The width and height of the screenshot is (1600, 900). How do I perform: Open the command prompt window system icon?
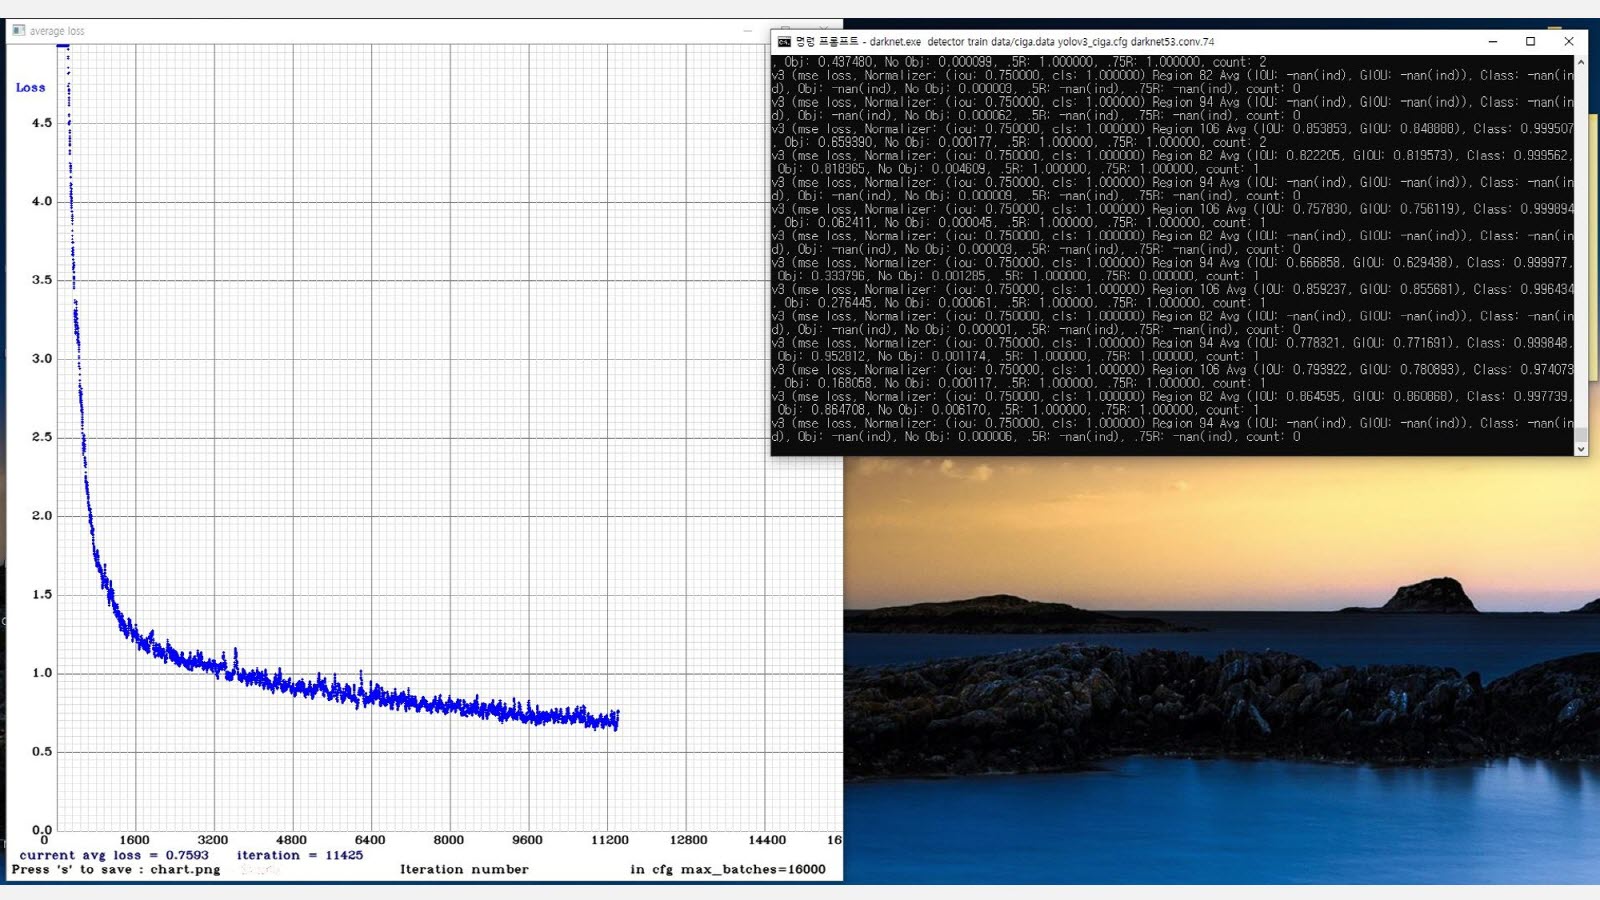(784, 42)
